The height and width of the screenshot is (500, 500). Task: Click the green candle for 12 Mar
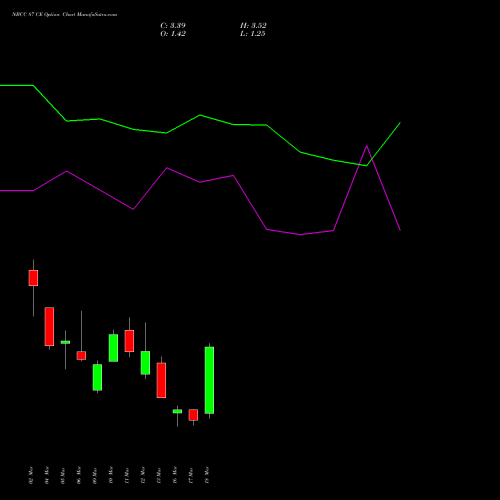pos(145,363)
